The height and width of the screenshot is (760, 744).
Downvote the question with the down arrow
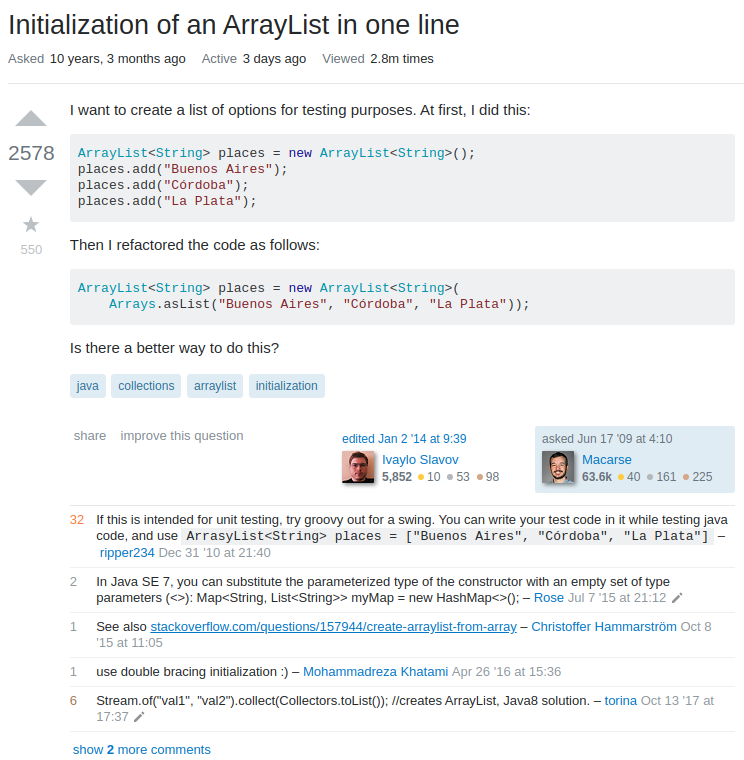pyautogui.click(x=31, y=187)
